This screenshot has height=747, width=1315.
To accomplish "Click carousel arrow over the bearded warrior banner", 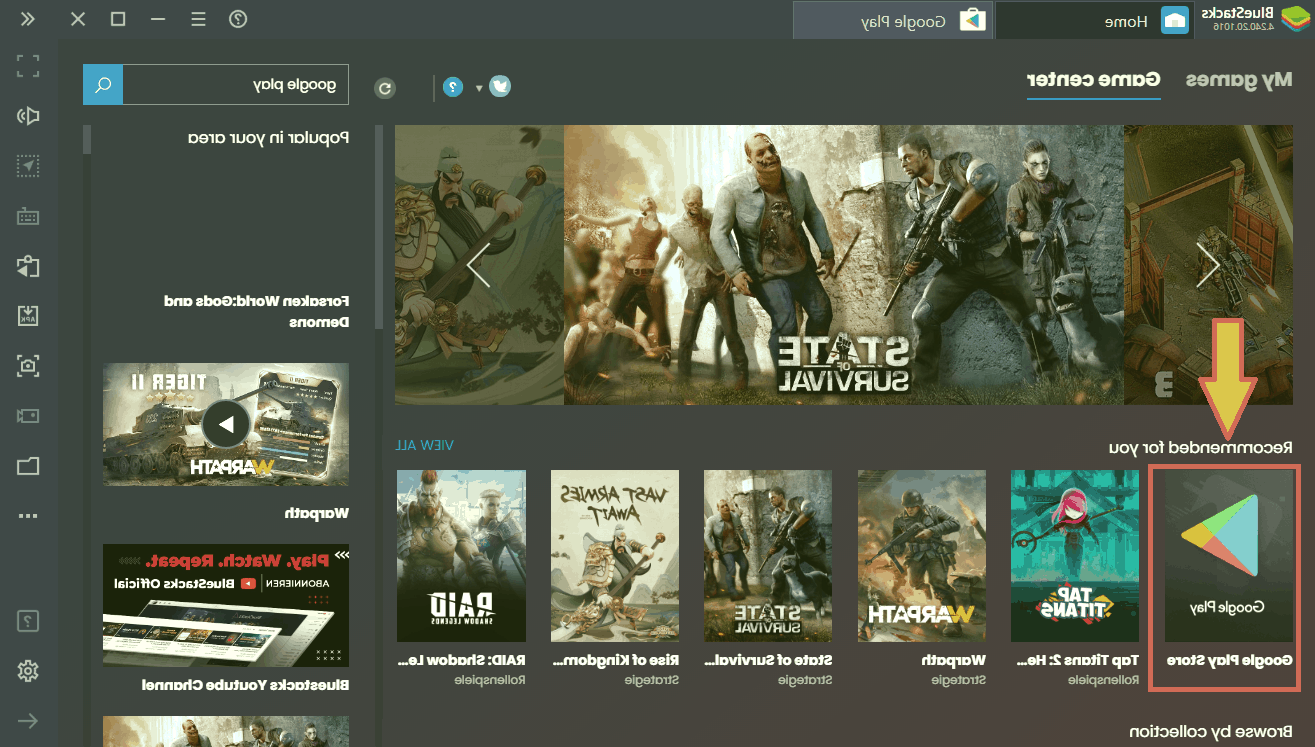I will pos(478,265).
